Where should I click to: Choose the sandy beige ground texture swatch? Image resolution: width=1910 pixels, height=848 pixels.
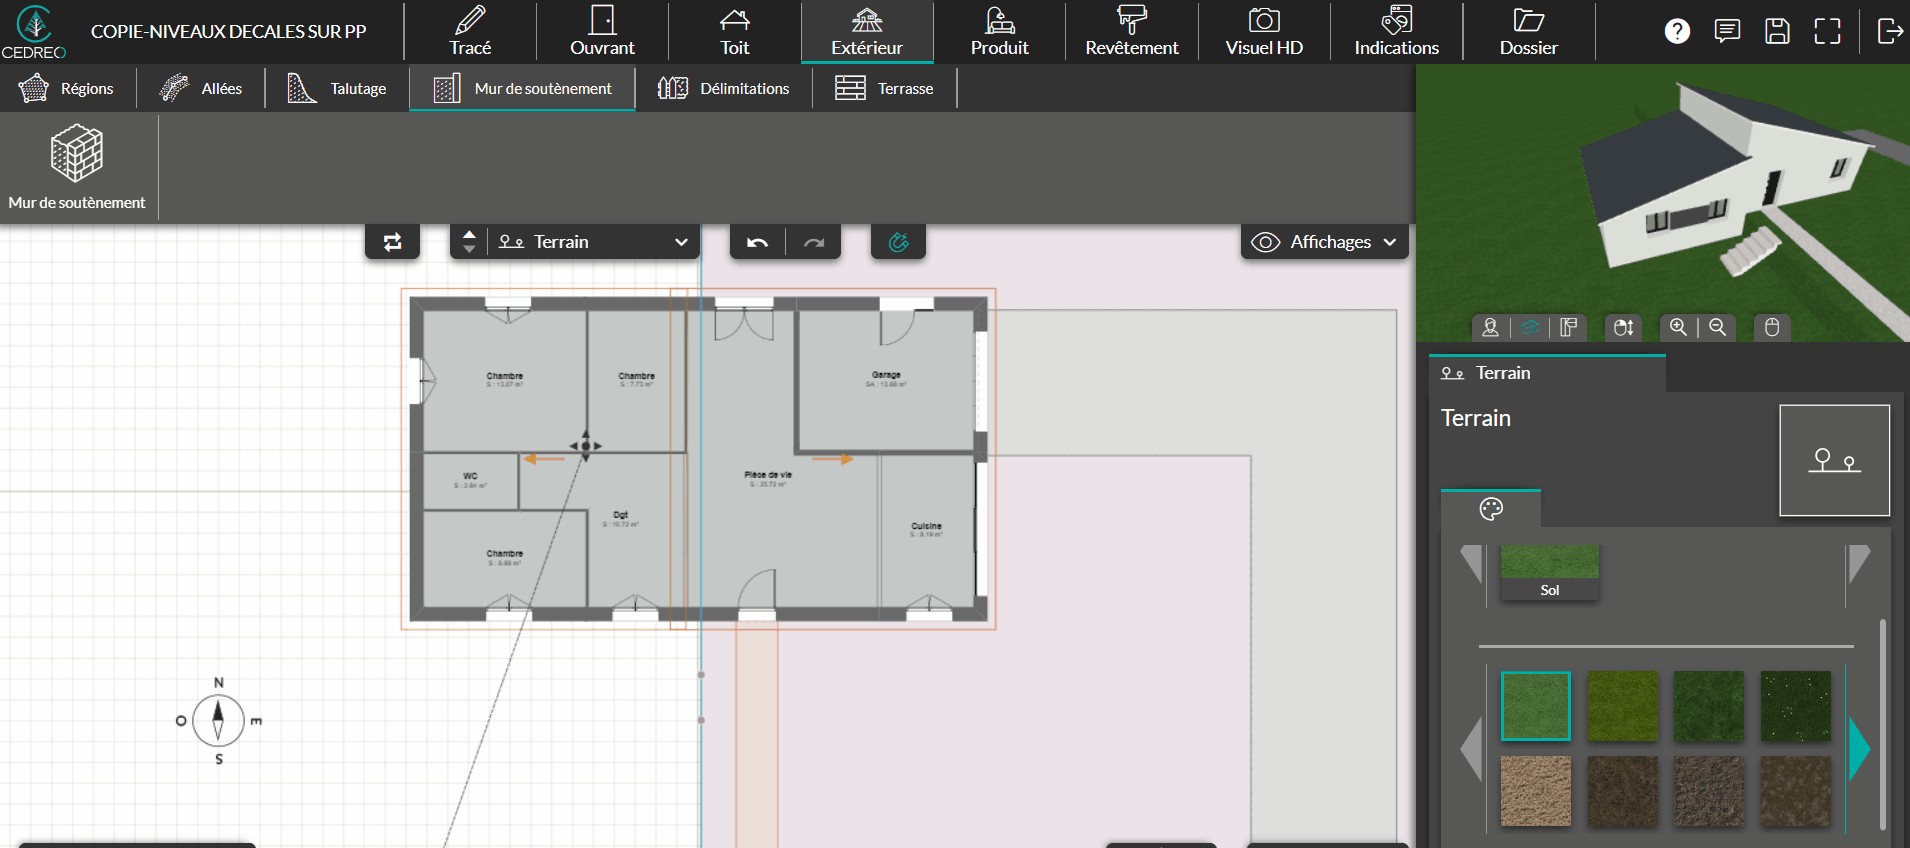pos(1535,791)
